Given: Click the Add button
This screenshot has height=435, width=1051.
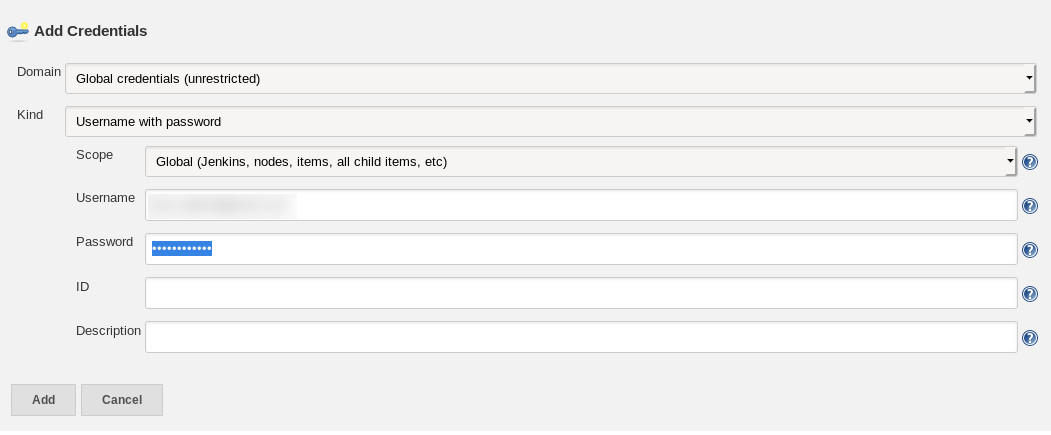Looking at the screenshot, I should coord(44,399).
